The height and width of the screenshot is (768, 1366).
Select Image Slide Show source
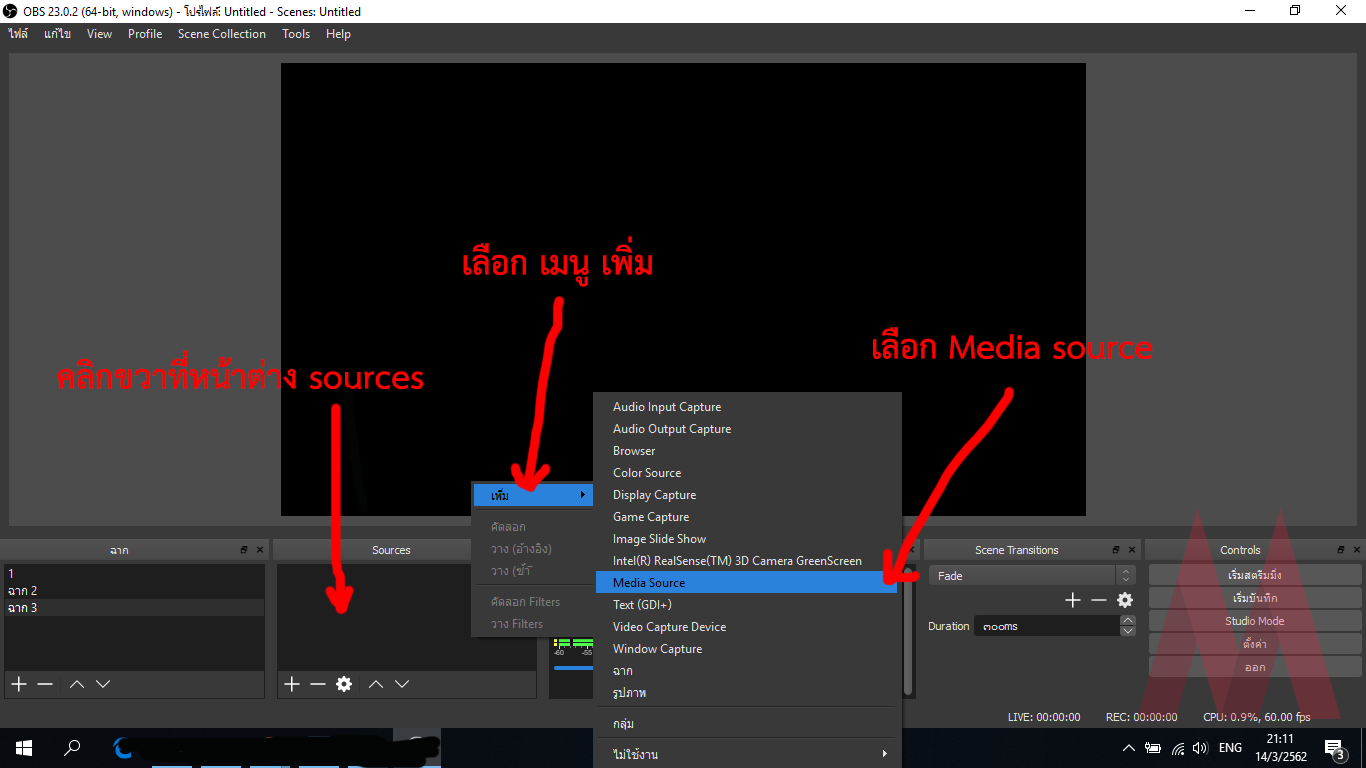[x=746, y=539]
